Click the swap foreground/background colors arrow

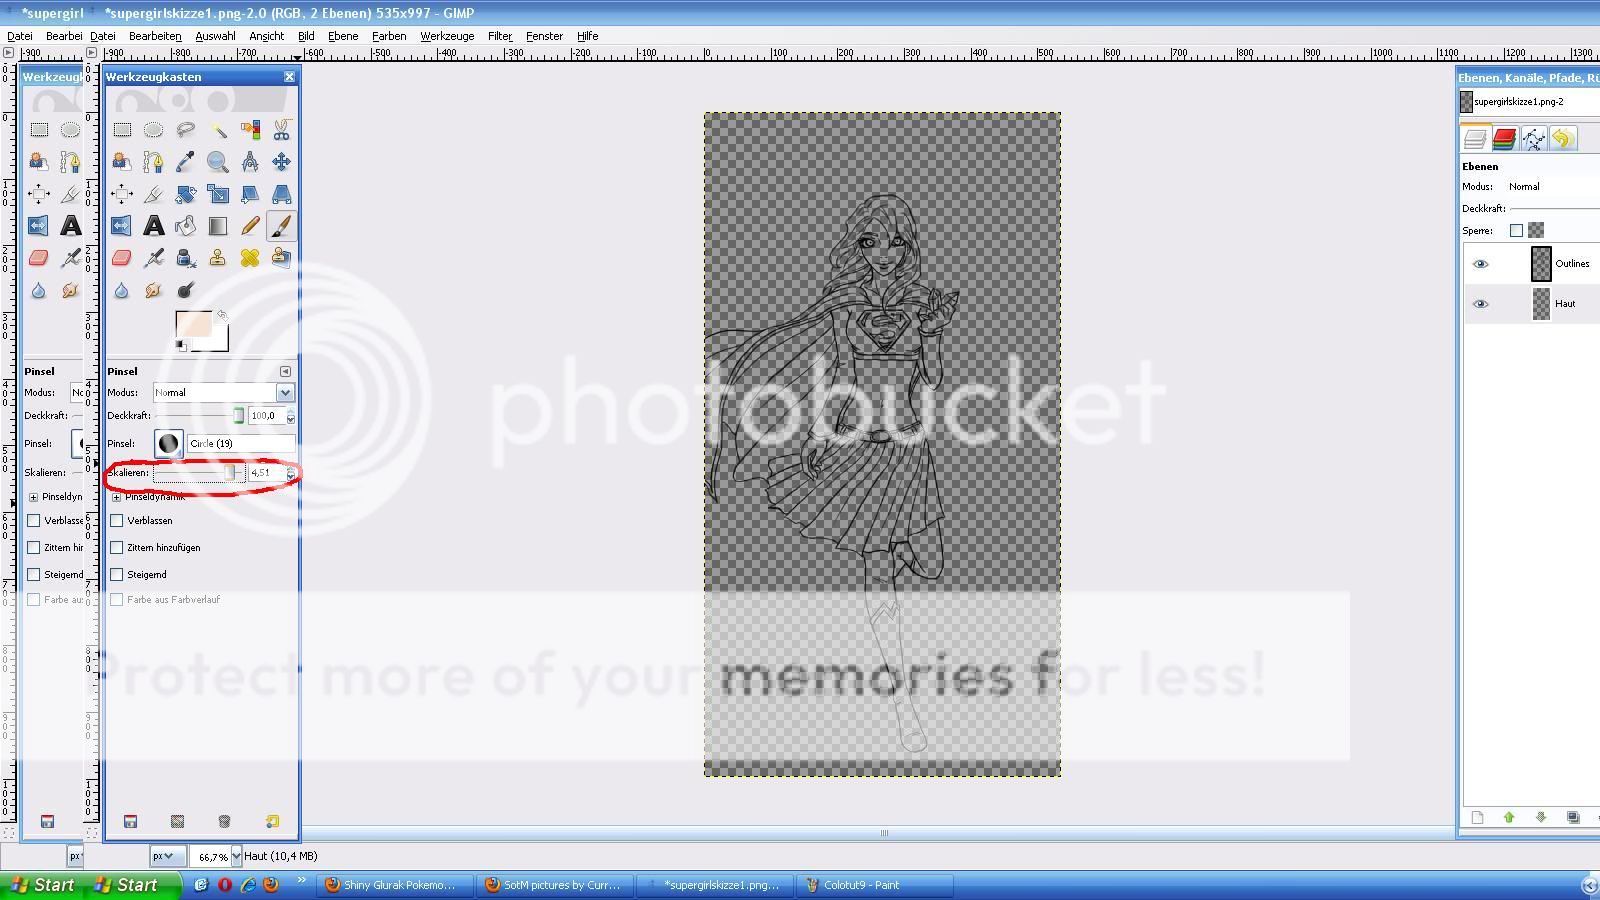point(222,315)
